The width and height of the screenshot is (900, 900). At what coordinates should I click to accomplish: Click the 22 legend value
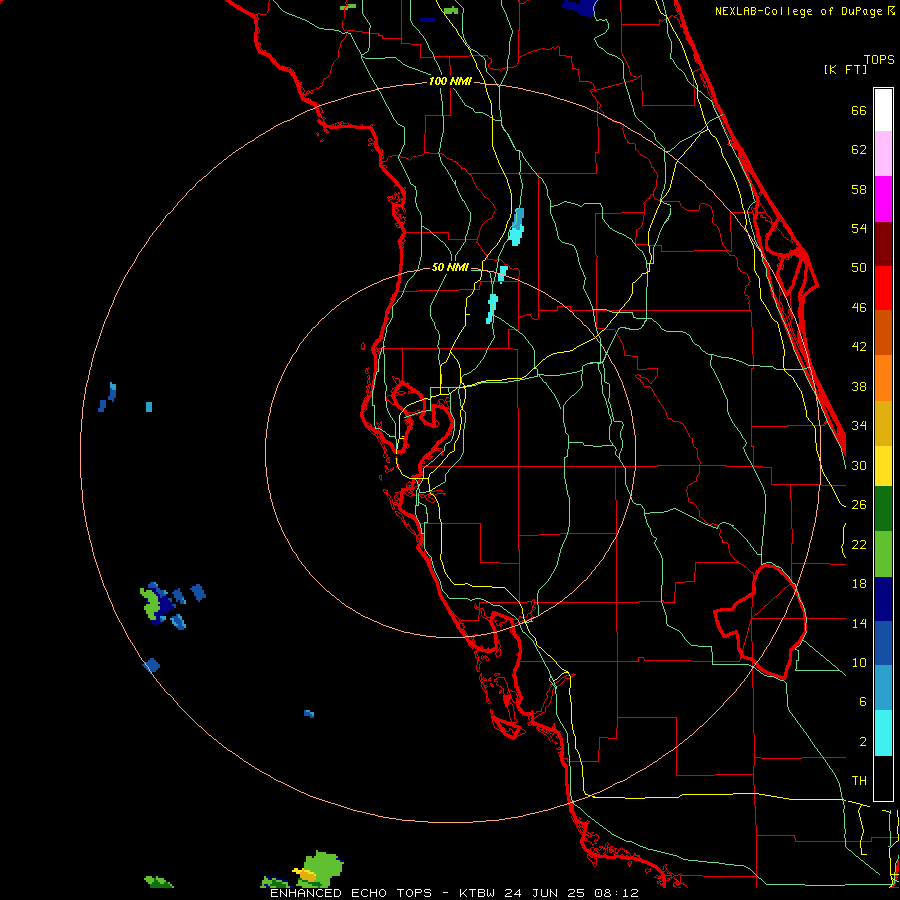tap(859, 544)
